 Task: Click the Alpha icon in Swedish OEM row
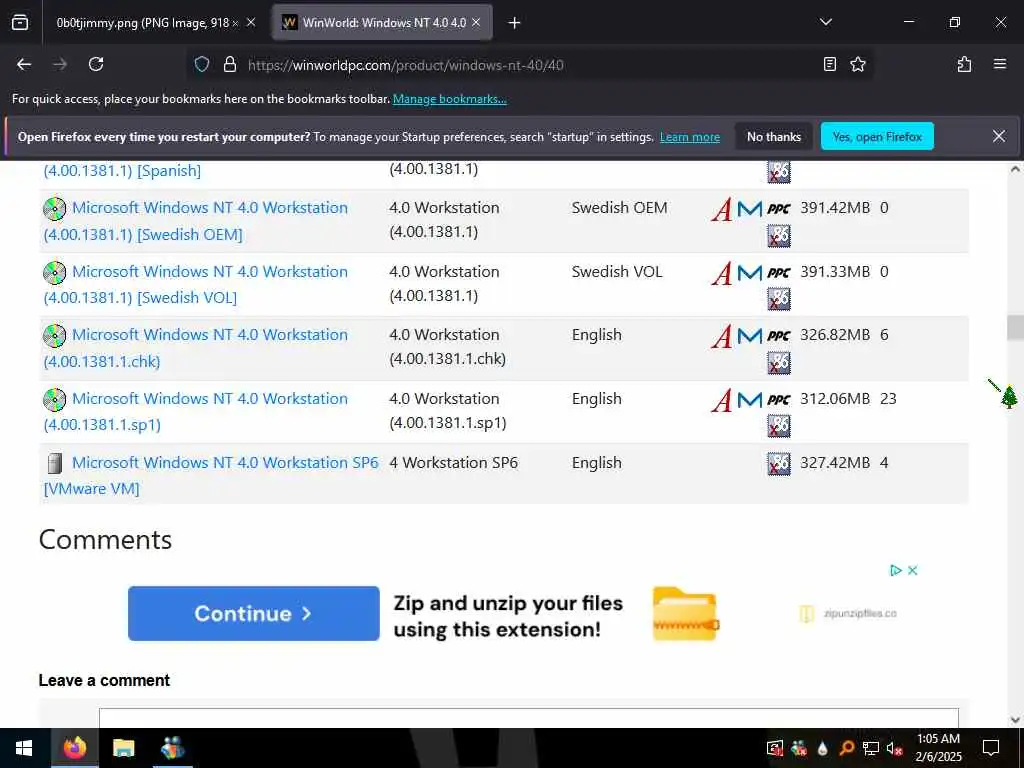[x=721, y=209]
